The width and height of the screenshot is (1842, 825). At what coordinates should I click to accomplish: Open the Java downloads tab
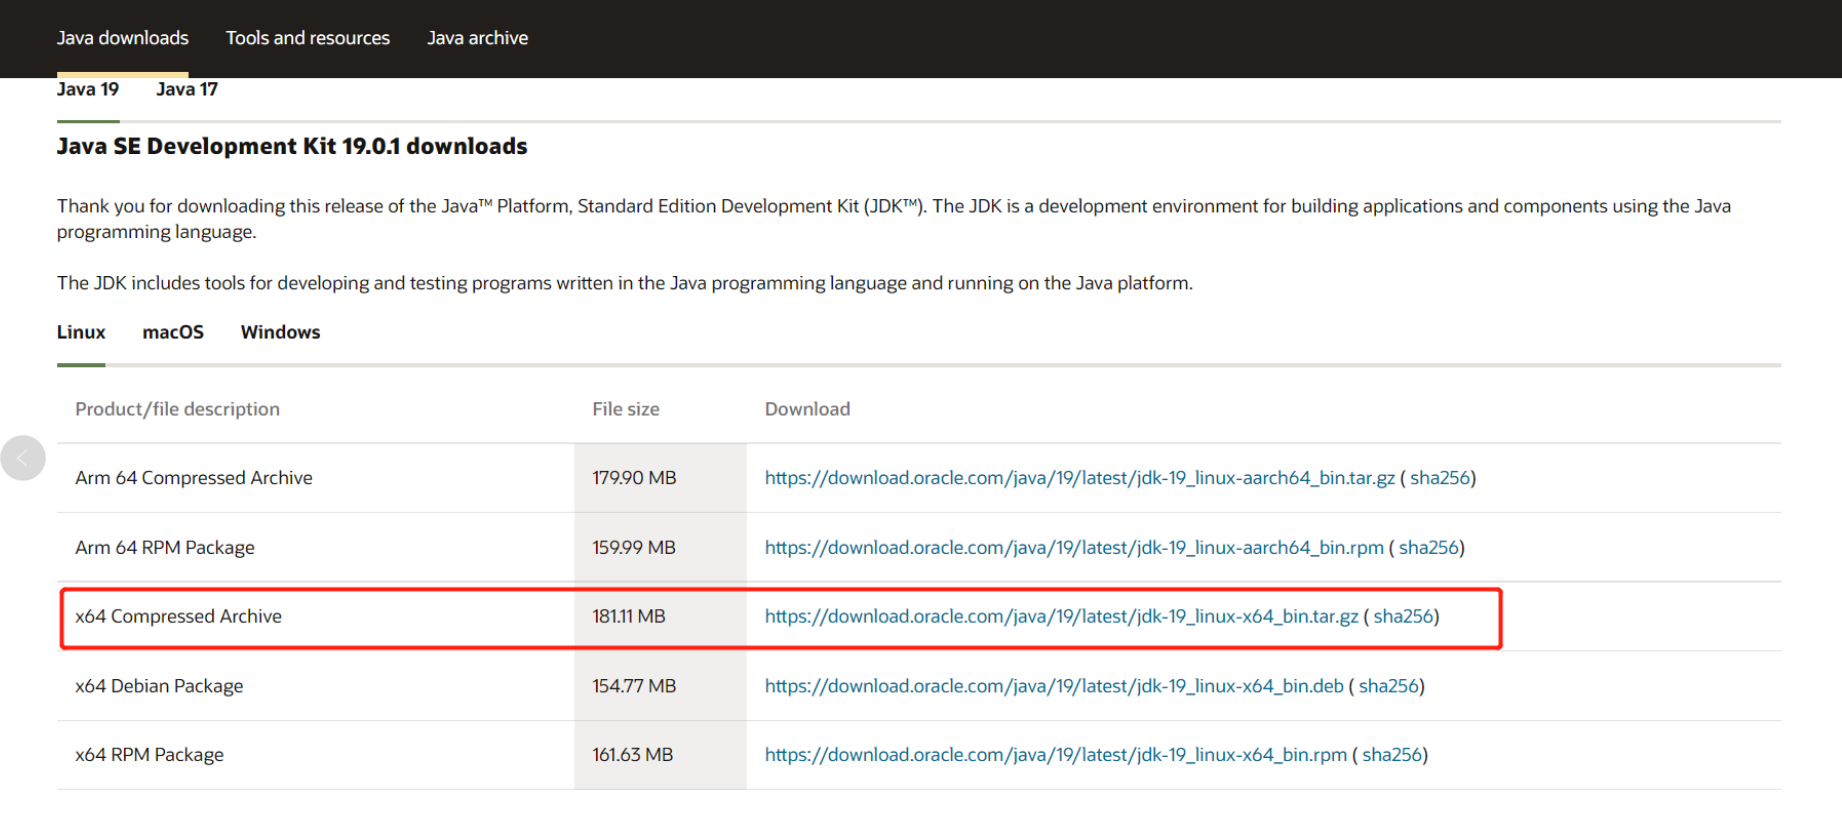click(122, 38)
